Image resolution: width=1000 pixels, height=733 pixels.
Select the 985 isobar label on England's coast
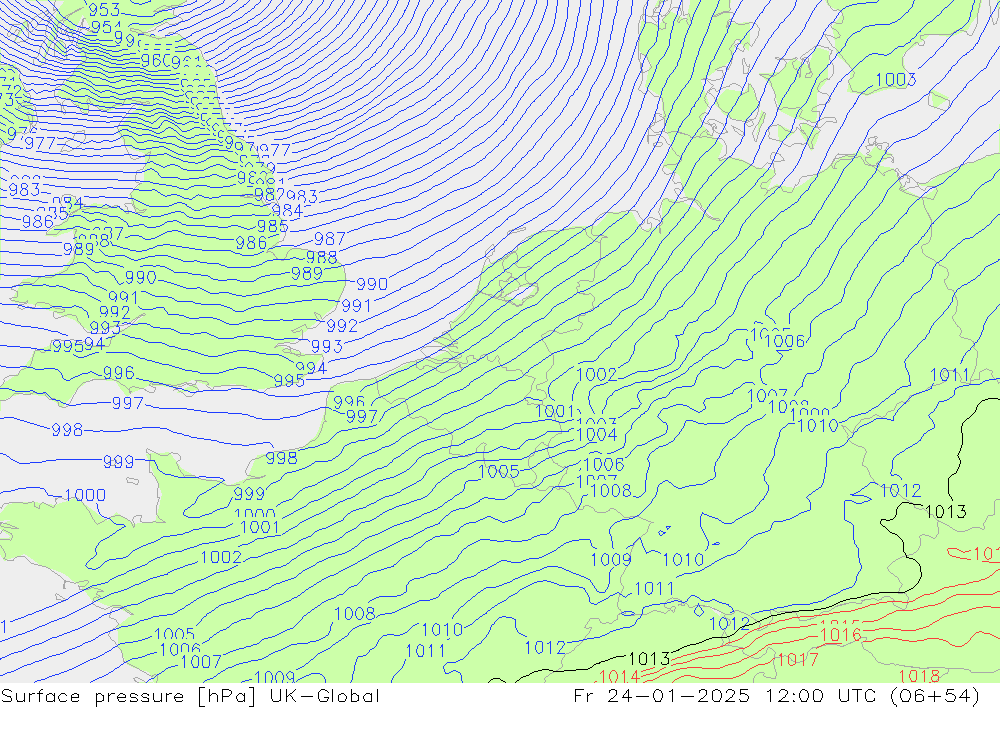[x=272, y=226]
